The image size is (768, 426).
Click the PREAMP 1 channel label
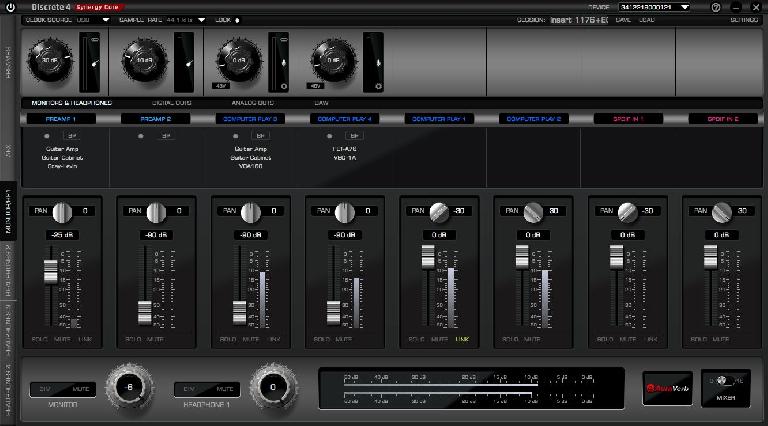tap(61, 119)
